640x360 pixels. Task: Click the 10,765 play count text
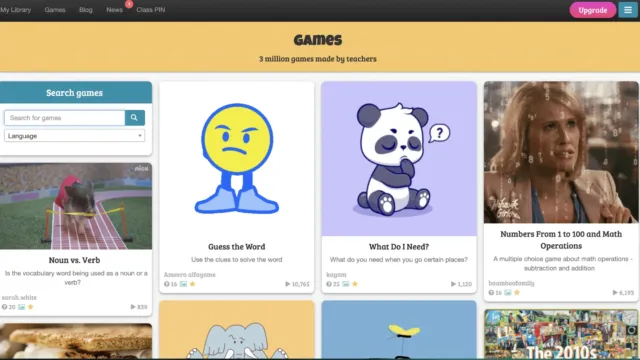tap(300, 284)
